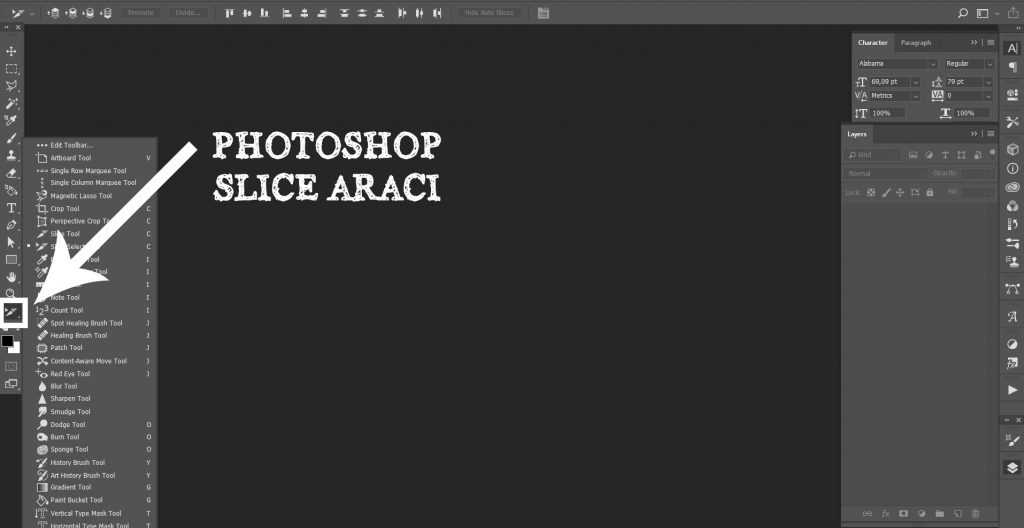Open the leading 79 pt dropdown

[x=989, y=82]
